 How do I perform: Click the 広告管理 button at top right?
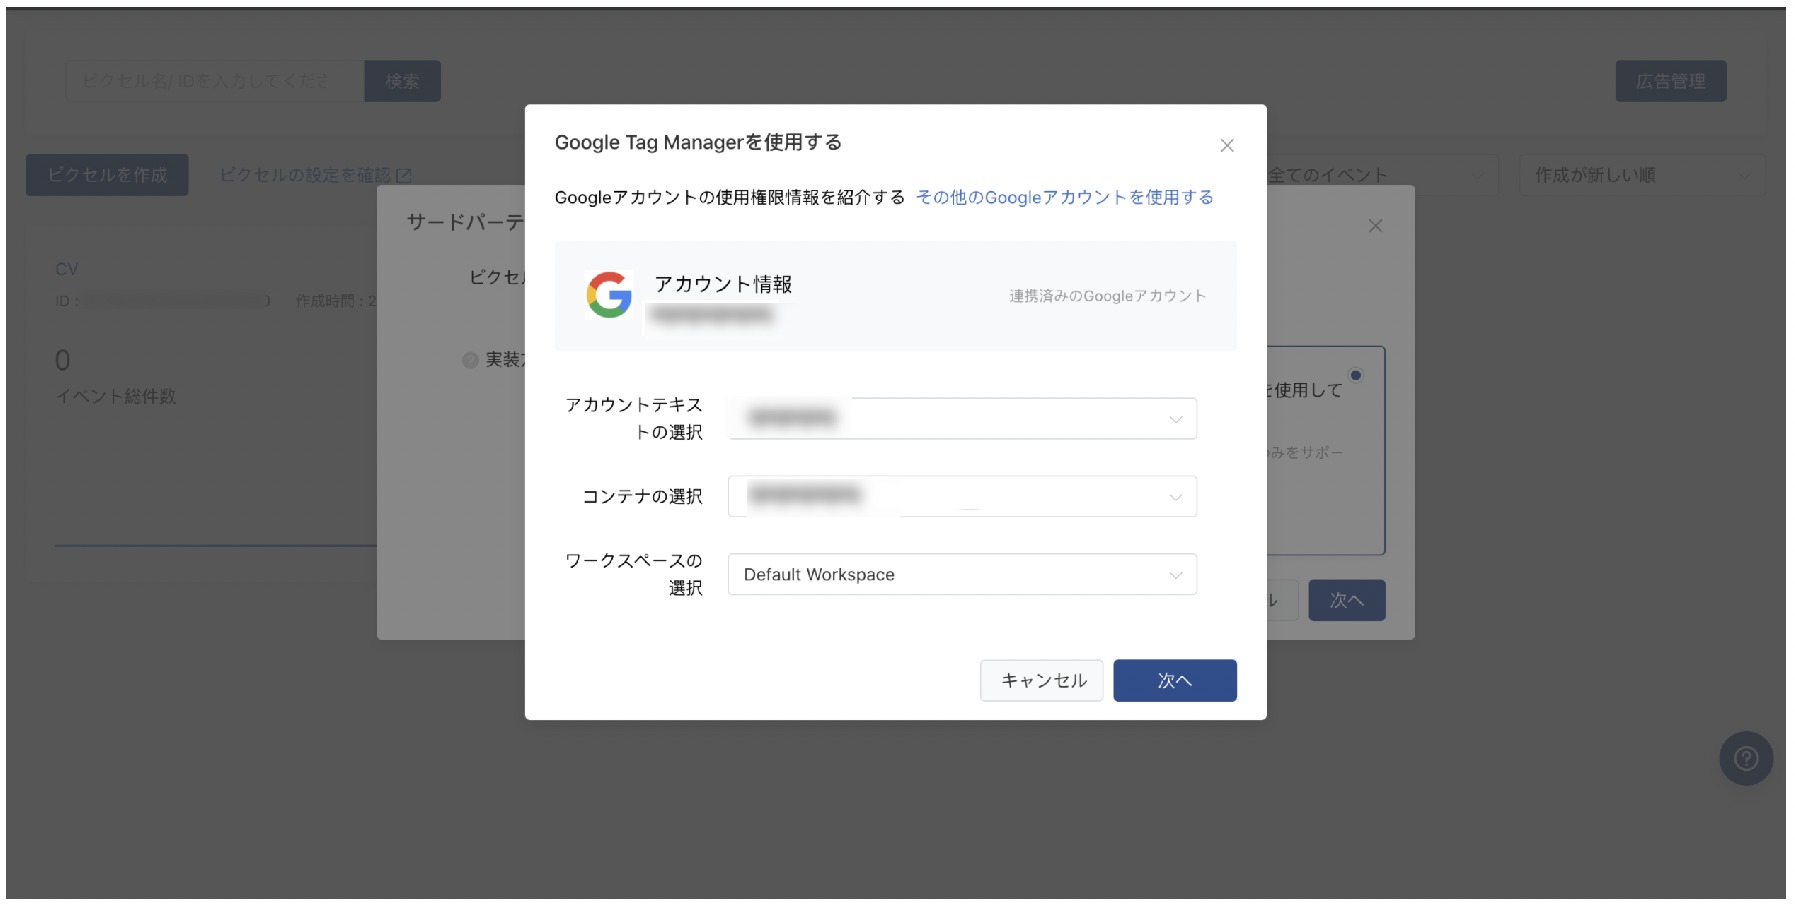pos(1670,81)
